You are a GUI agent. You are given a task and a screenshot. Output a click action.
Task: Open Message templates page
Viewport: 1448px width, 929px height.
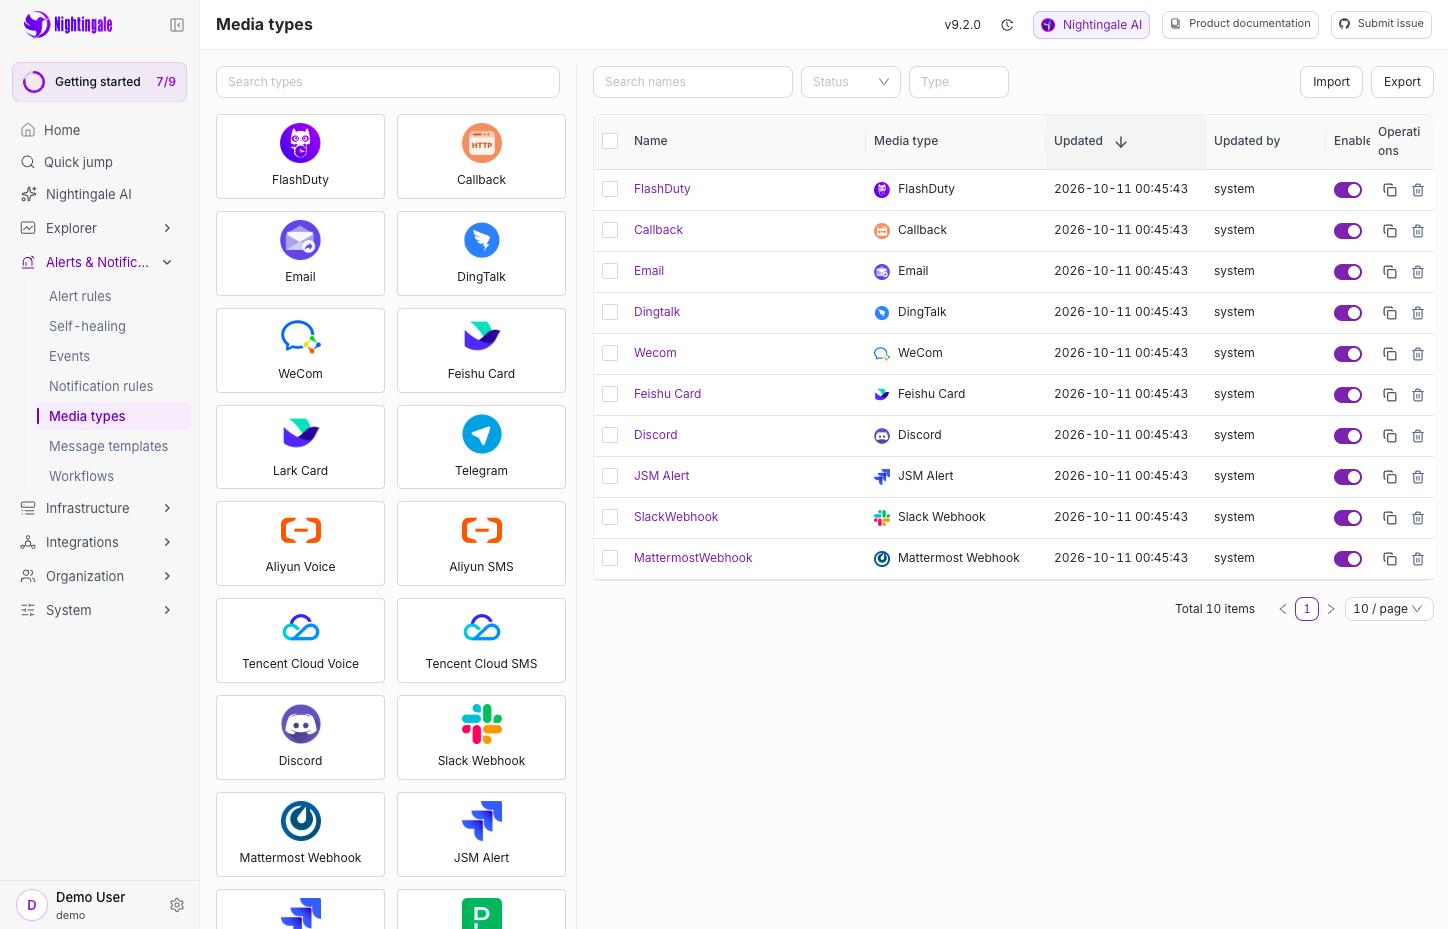coord(108,446)
